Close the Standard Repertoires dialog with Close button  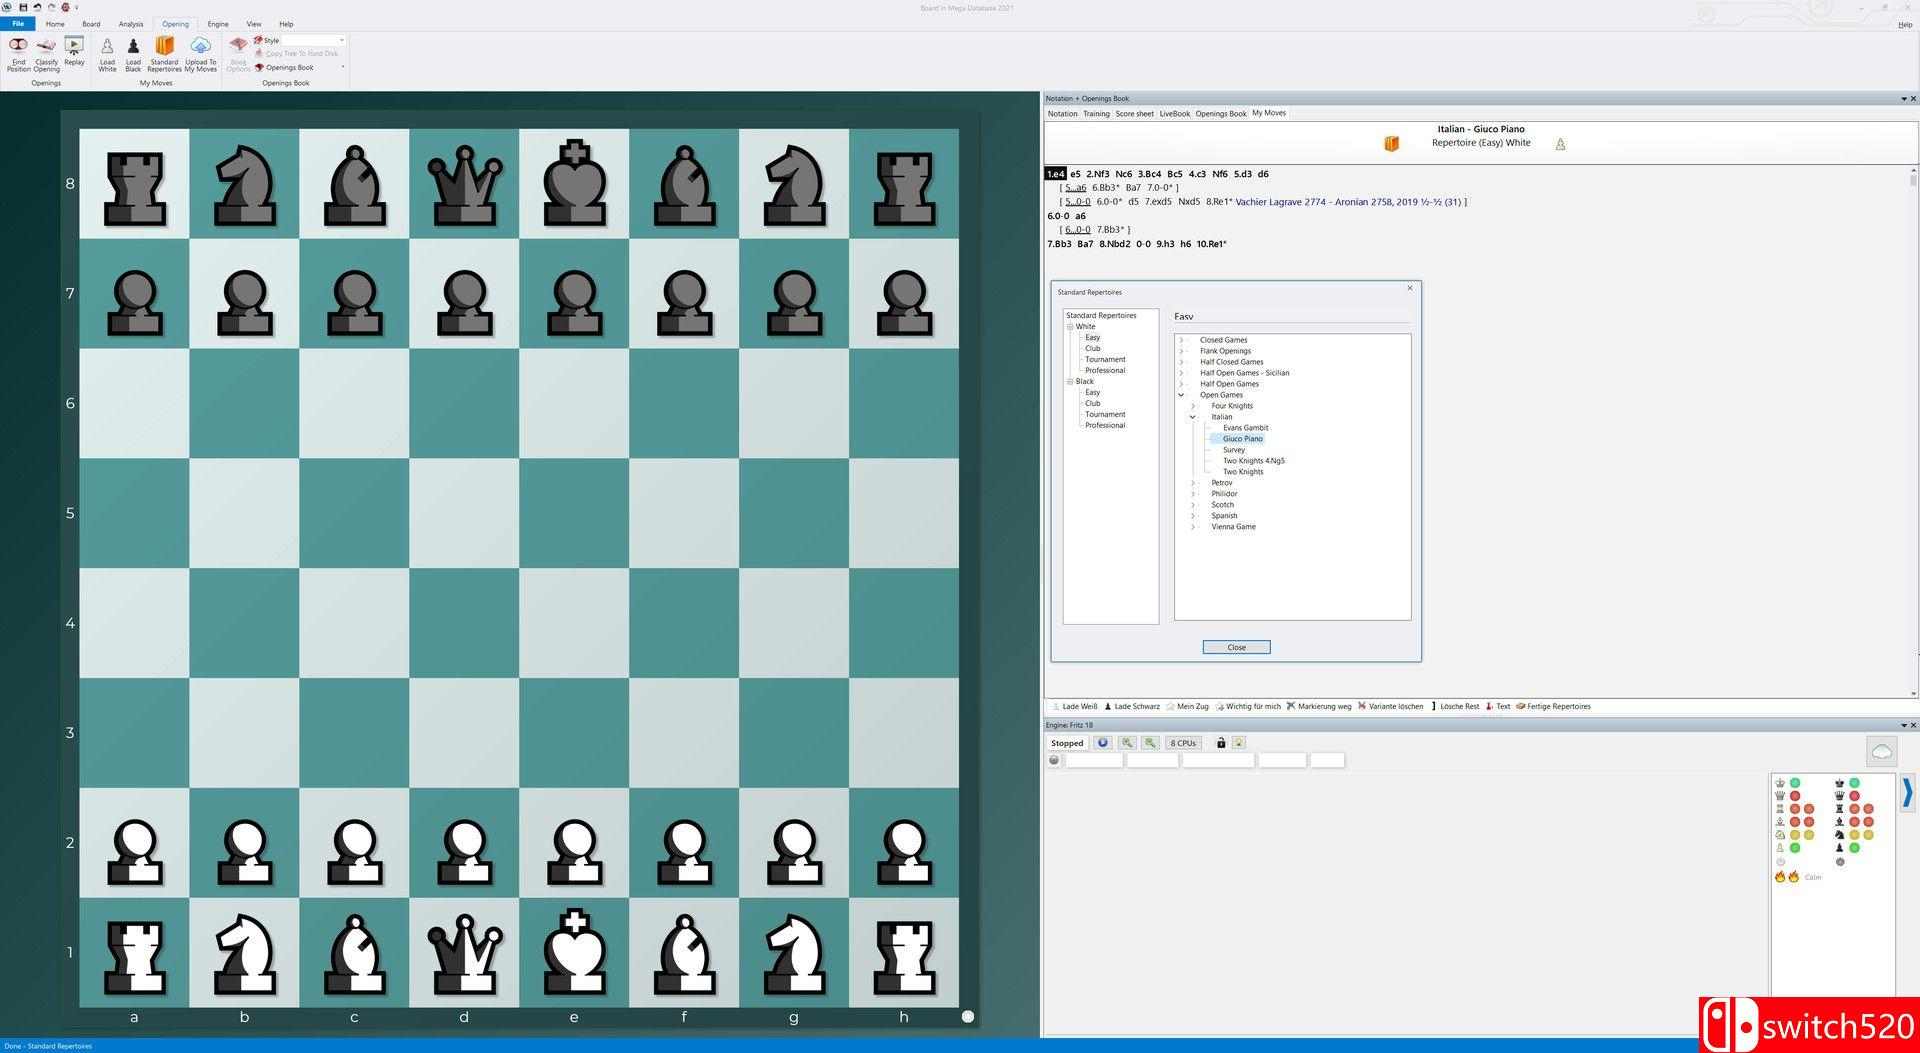click(x=1236, y=647)
